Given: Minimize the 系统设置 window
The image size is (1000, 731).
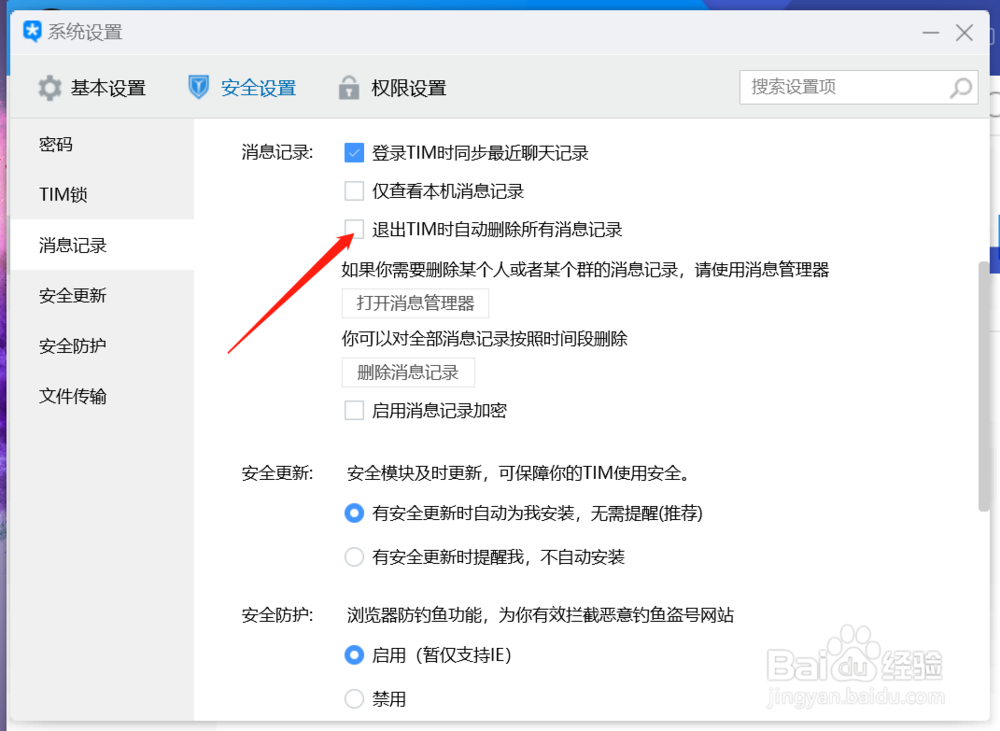Looking at the screenshot, I should (x=930, y=33).
